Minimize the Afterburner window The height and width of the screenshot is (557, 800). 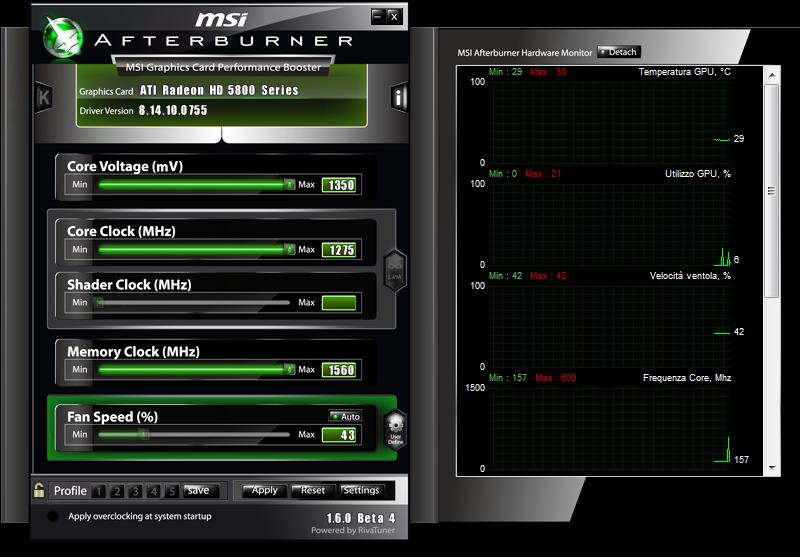coord(378,16)
